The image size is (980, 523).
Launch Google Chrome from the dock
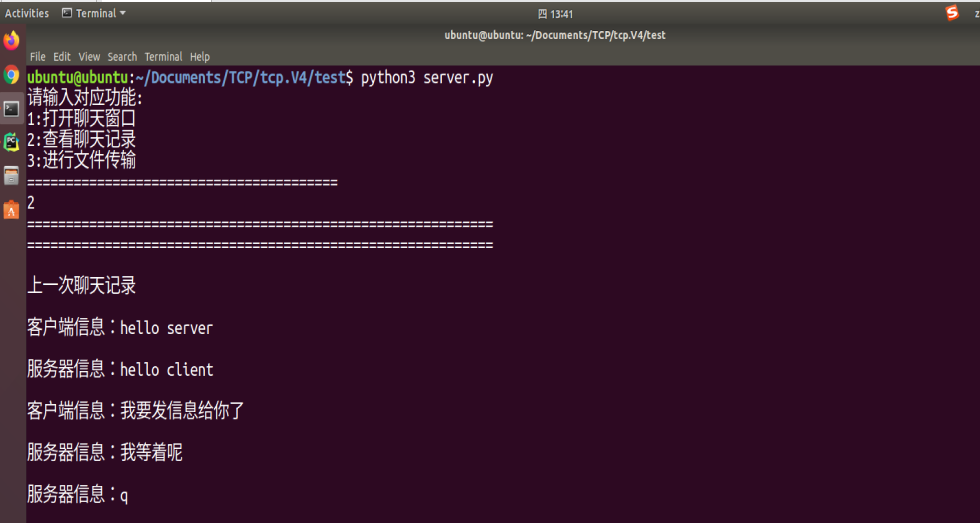(11, 75)
